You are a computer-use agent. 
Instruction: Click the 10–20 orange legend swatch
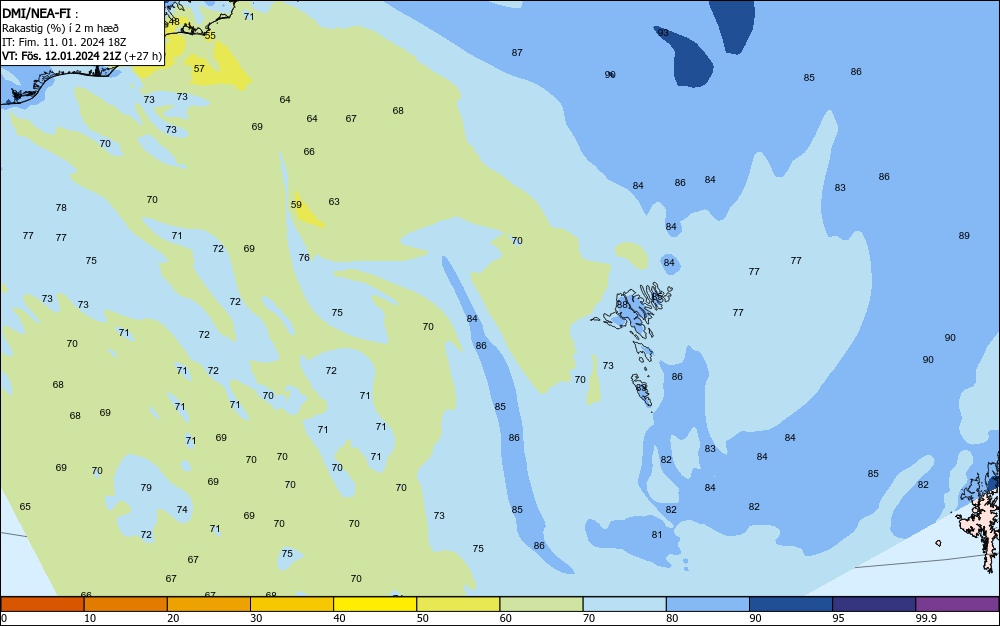tap(126, 604)
